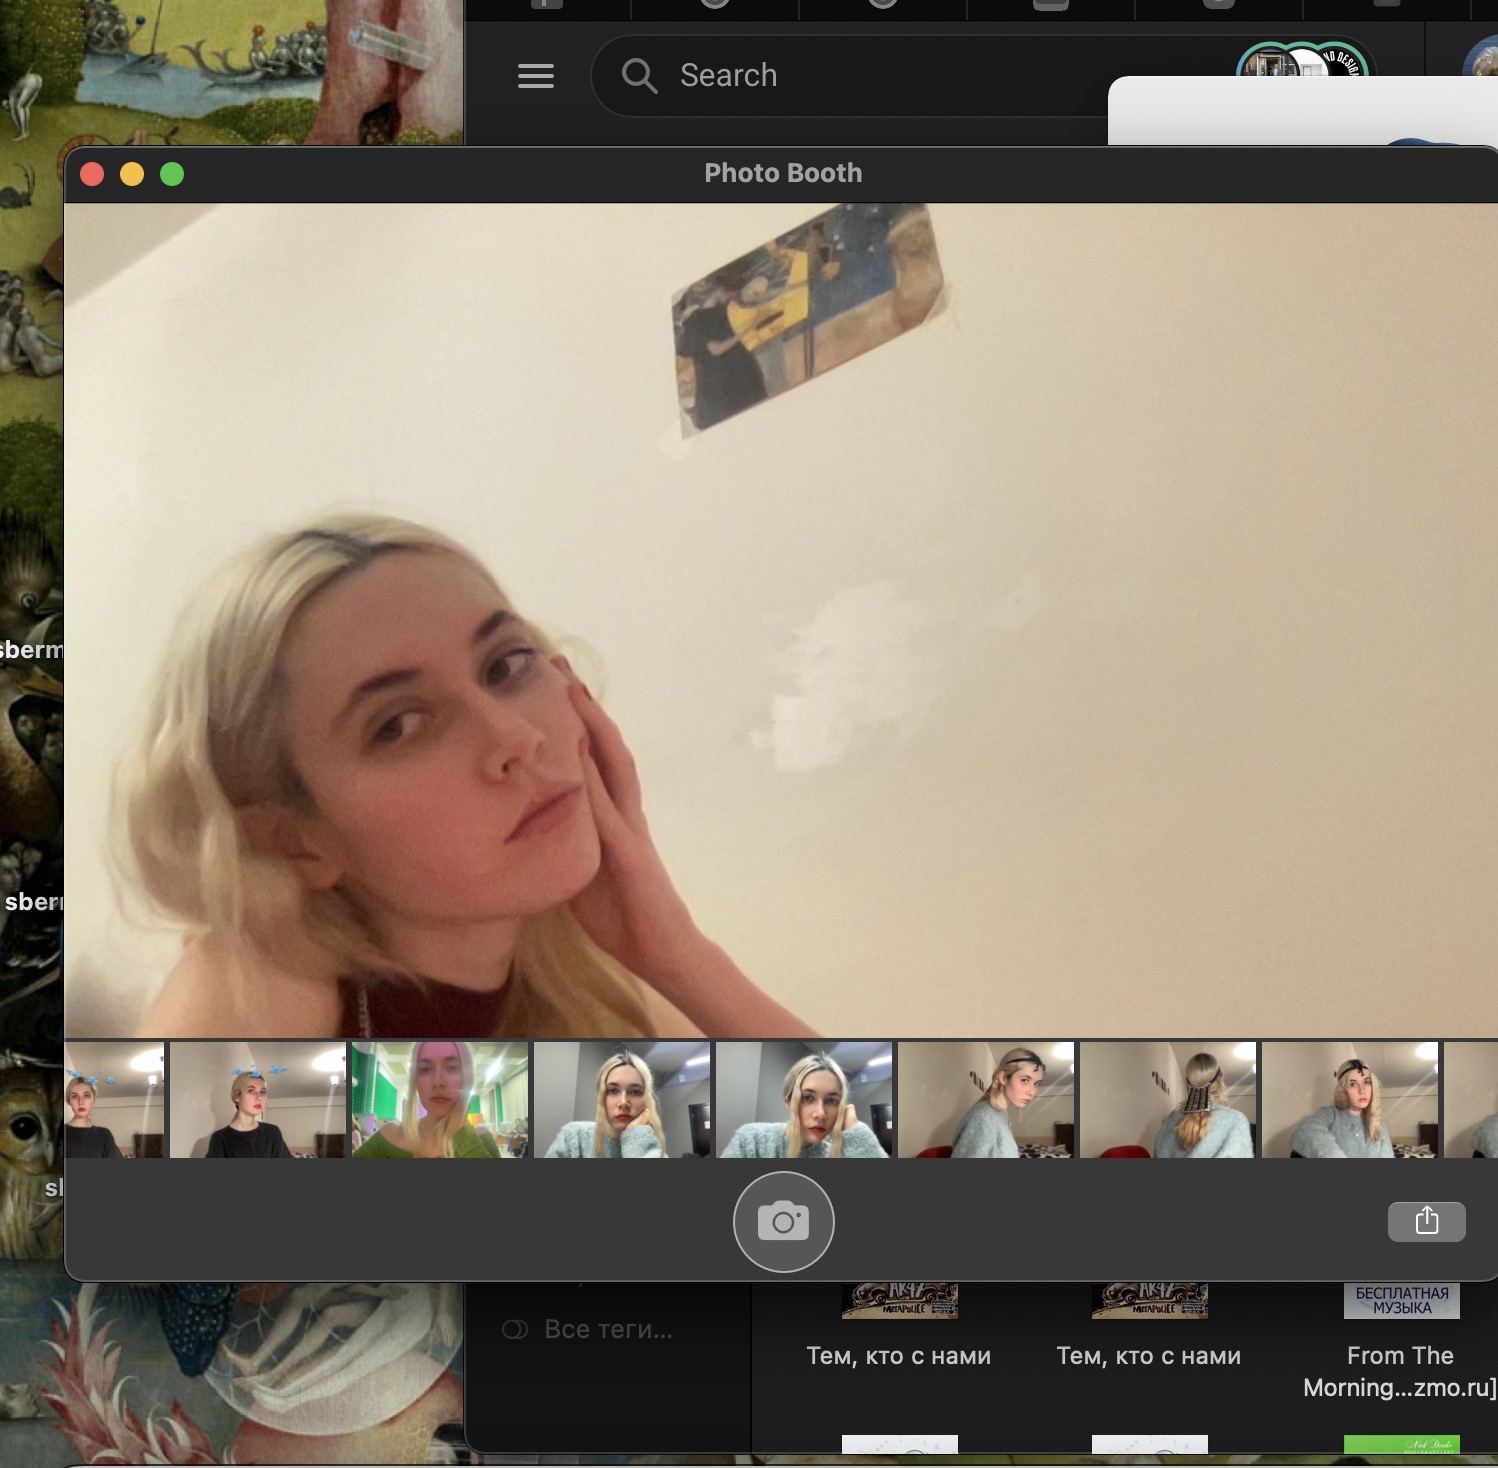This screenshot has width=1498, height=1468.
Task: Select the green-top photo with pink lighting
Action: 440,1100
